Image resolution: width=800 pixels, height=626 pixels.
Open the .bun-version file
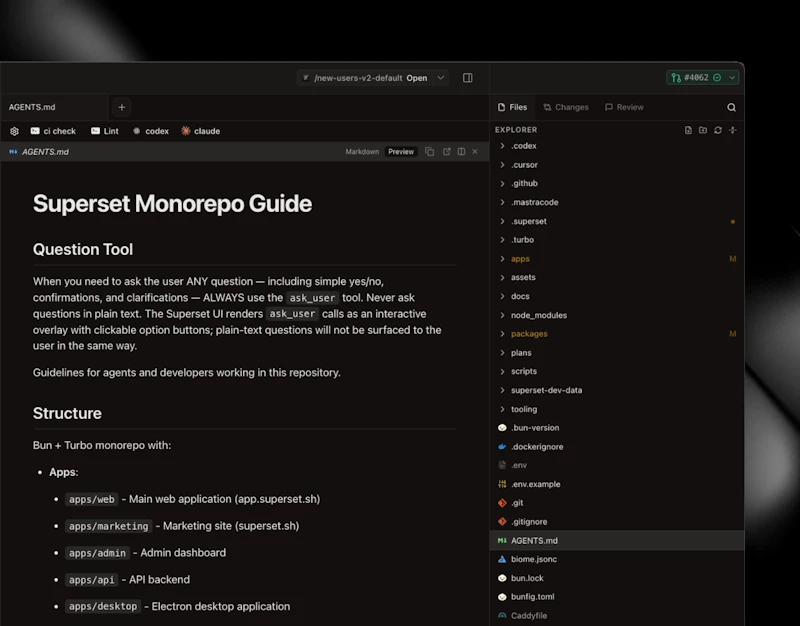click(617, 428)
